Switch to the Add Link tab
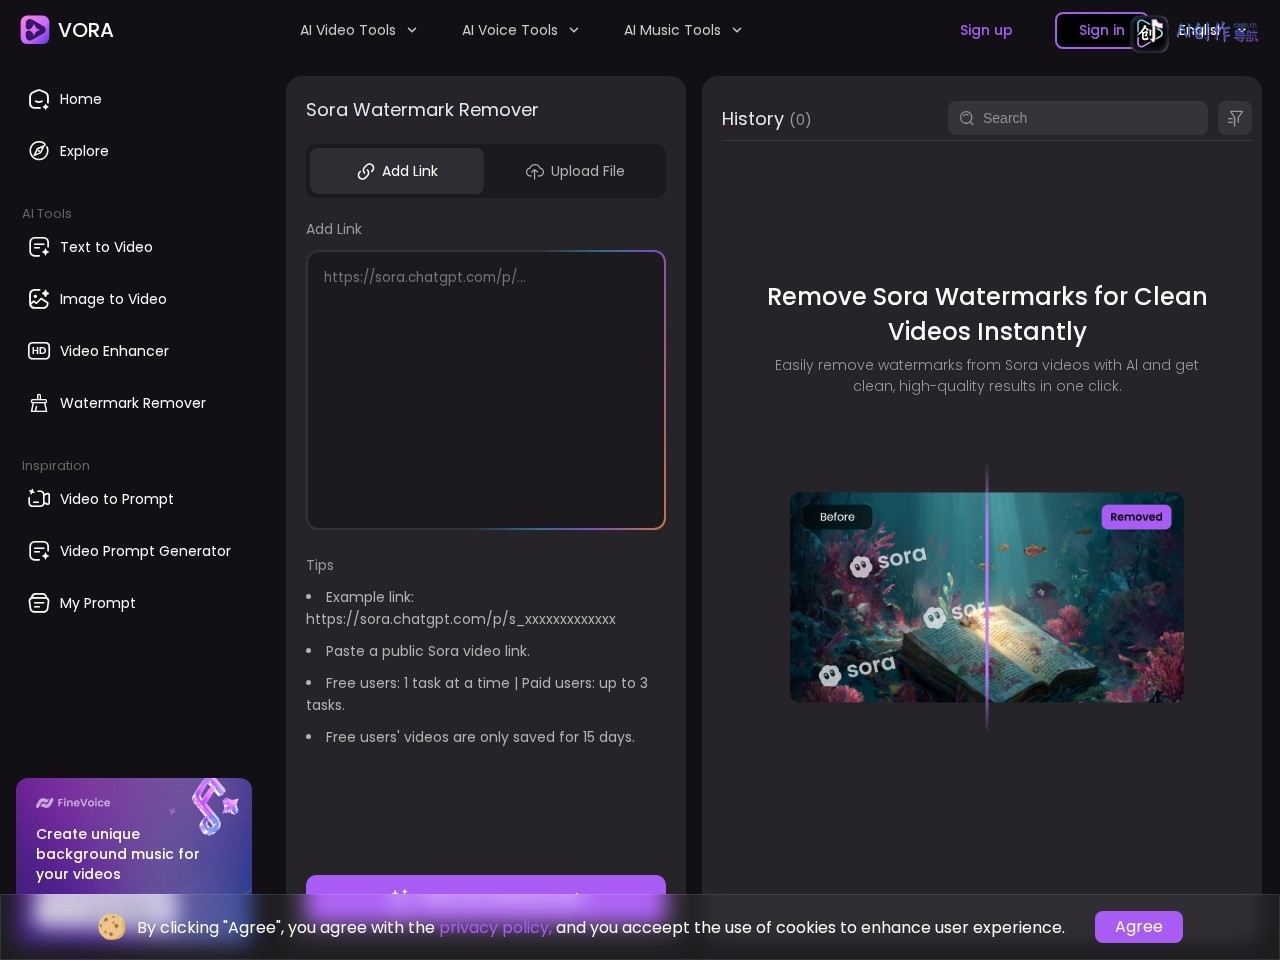This screenshot has width=1280, height=960. [397, 171]
